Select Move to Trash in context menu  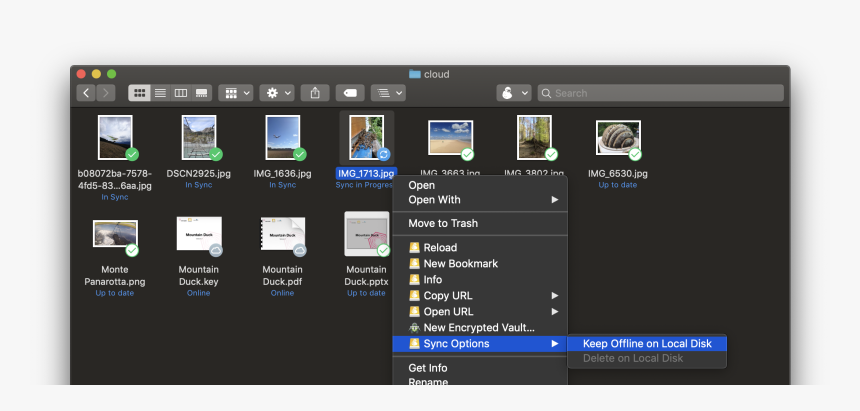(x=443, y=224)
